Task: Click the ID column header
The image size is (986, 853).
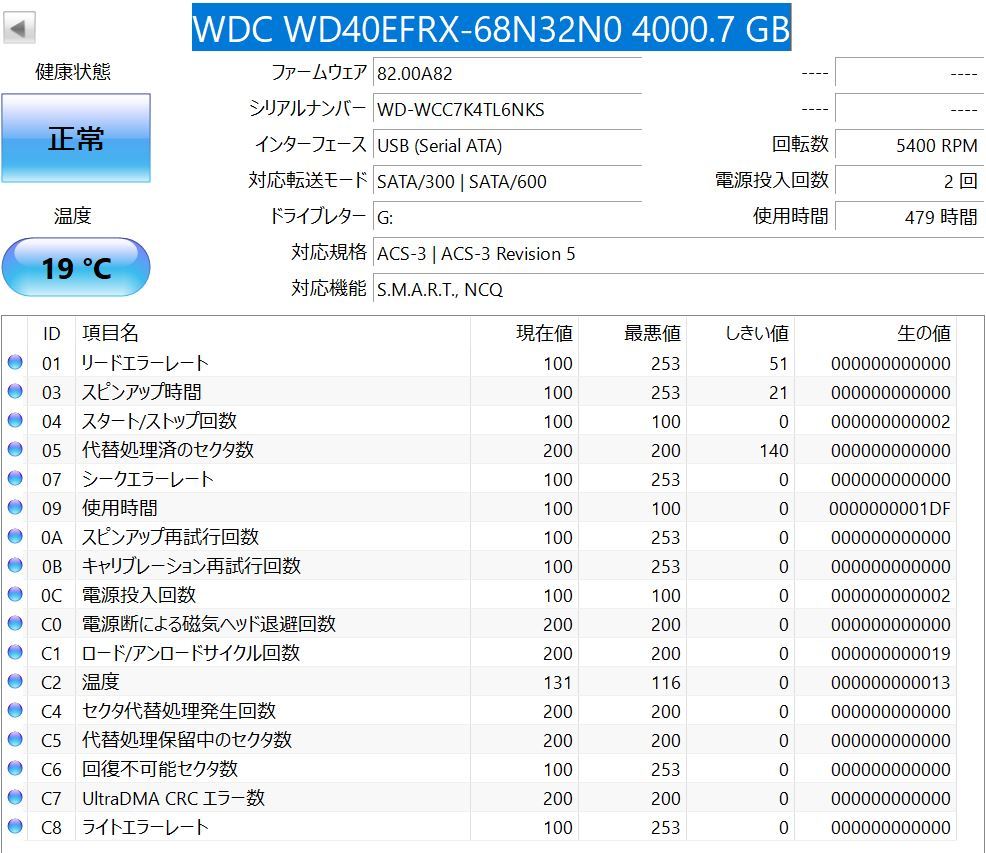Action: pos(52,333)
